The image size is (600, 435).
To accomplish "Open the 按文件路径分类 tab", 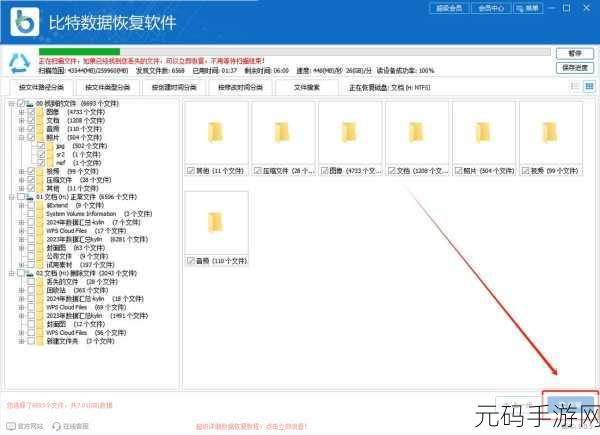I will pyautogui.click(x=41, y=87).
